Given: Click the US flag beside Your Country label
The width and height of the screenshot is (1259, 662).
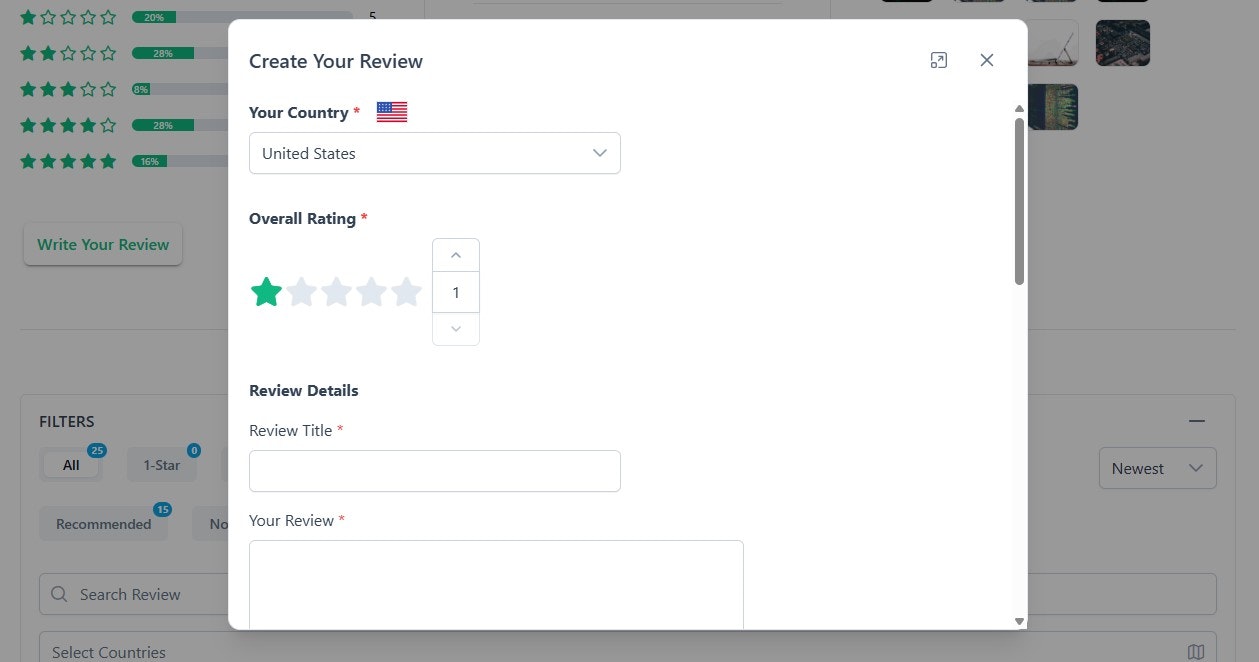Looking at the screenshot, I should coord(391,111).
